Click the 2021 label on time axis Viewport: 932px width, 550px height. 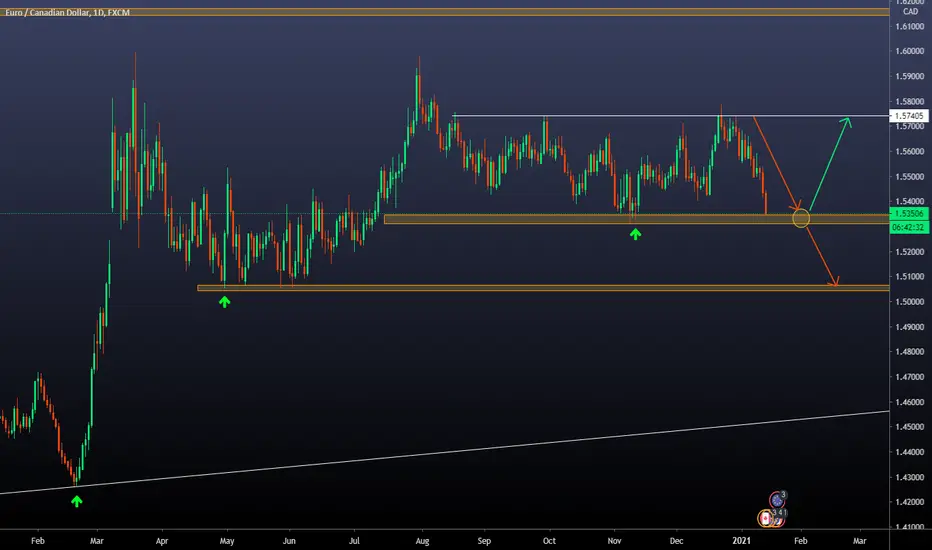pos(741,540)
